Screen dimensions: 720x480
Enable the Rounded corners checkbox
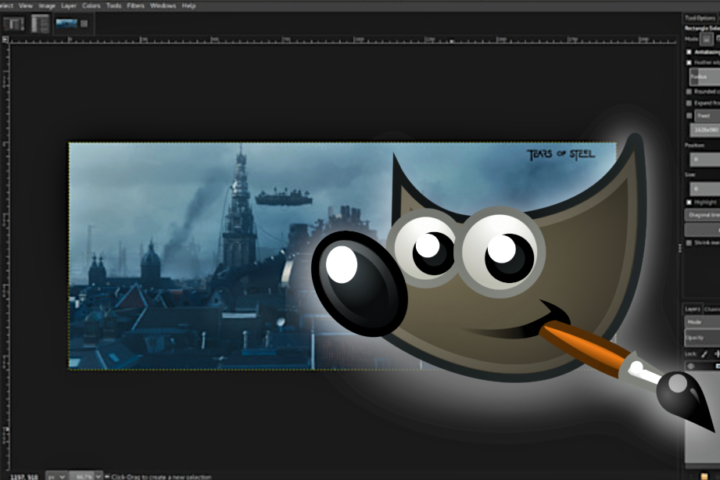(x=689, y=92)
